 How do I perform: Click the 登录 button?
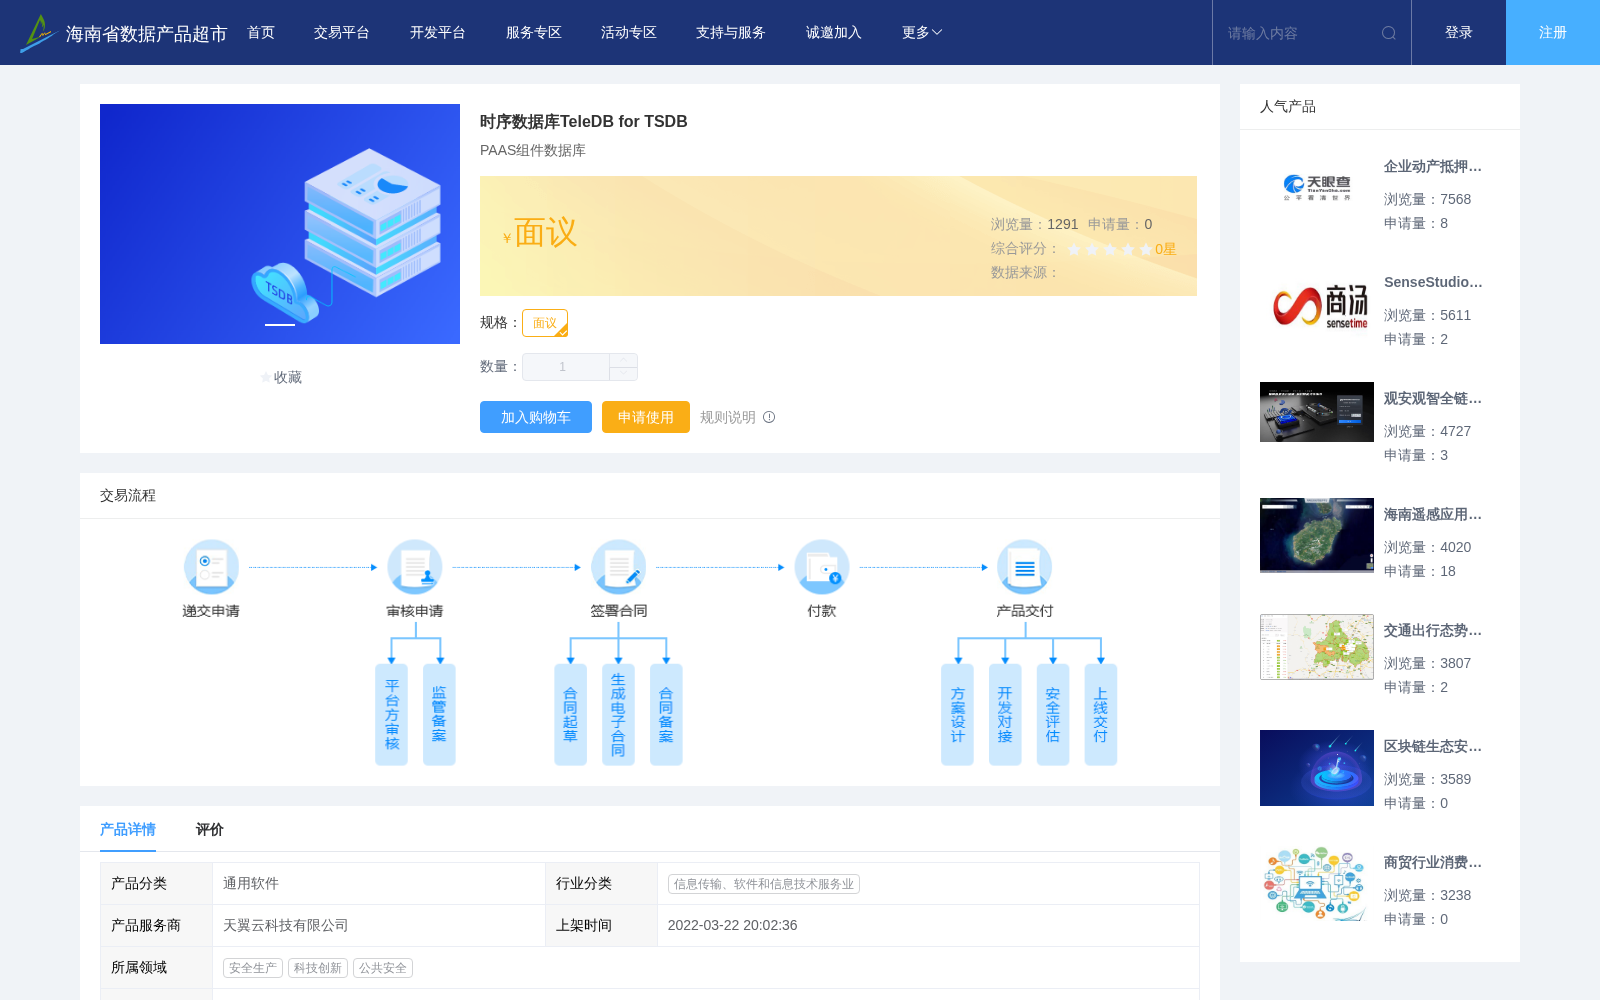coord(1459,33)
